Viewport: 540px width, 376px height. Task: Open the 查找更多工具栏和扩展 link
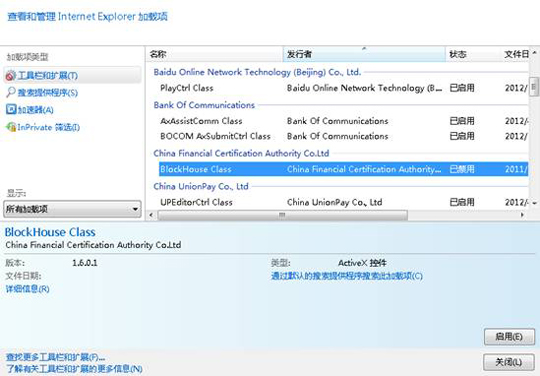pos(55,357)
